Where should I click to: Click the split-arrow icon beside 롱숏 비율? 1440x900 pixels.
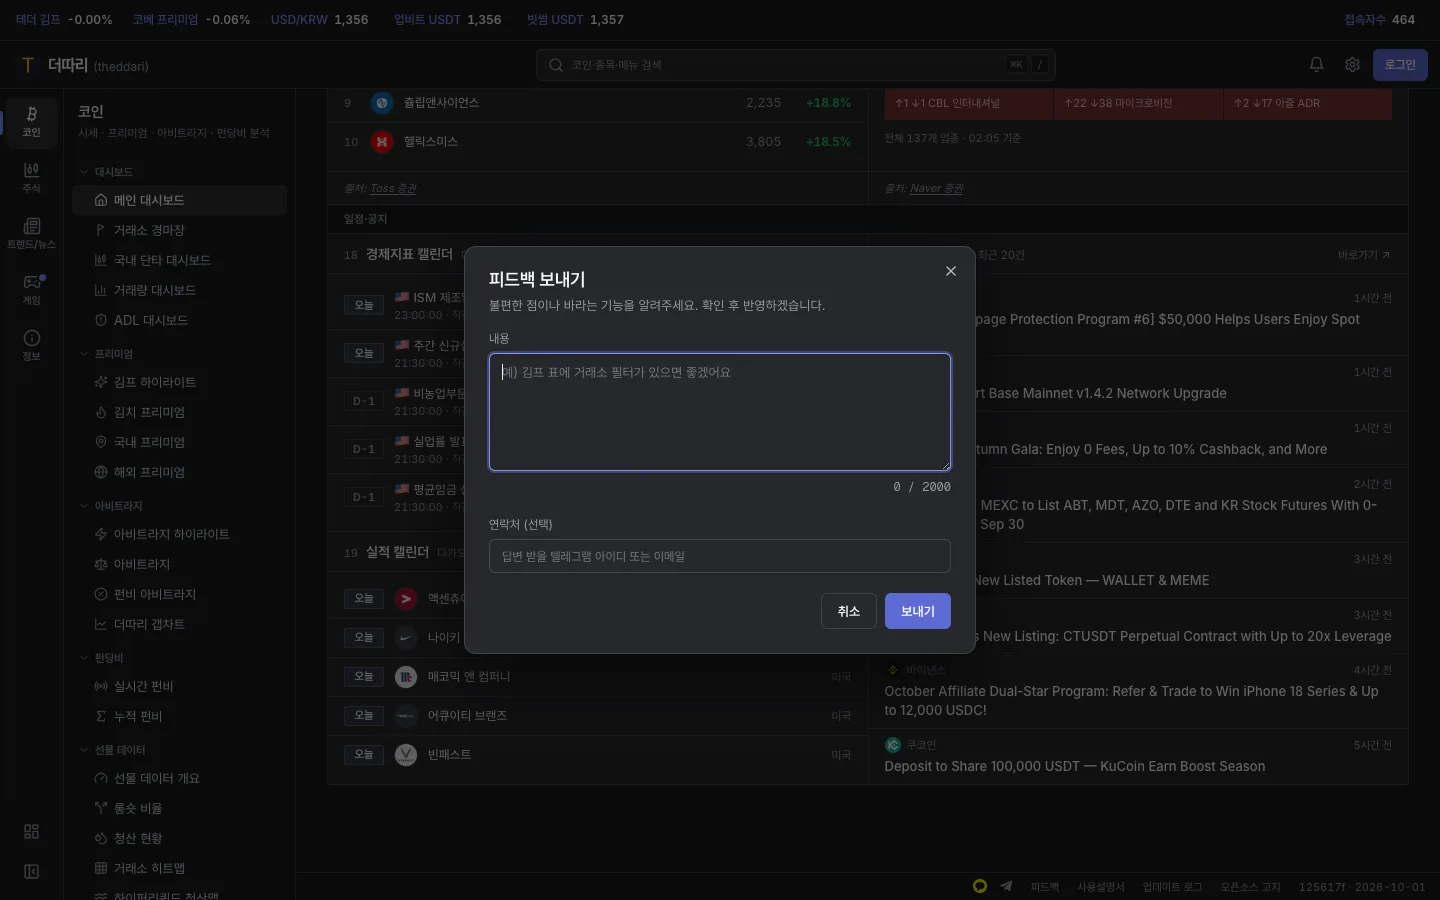(x=101, y=808)
